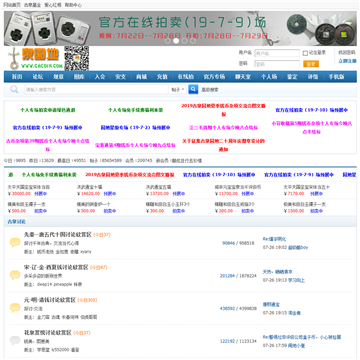Screen dimensions: 360x360
Task: Open the 元·明·清钱讨论欣赏区 forum title
Action: (50, 300)
